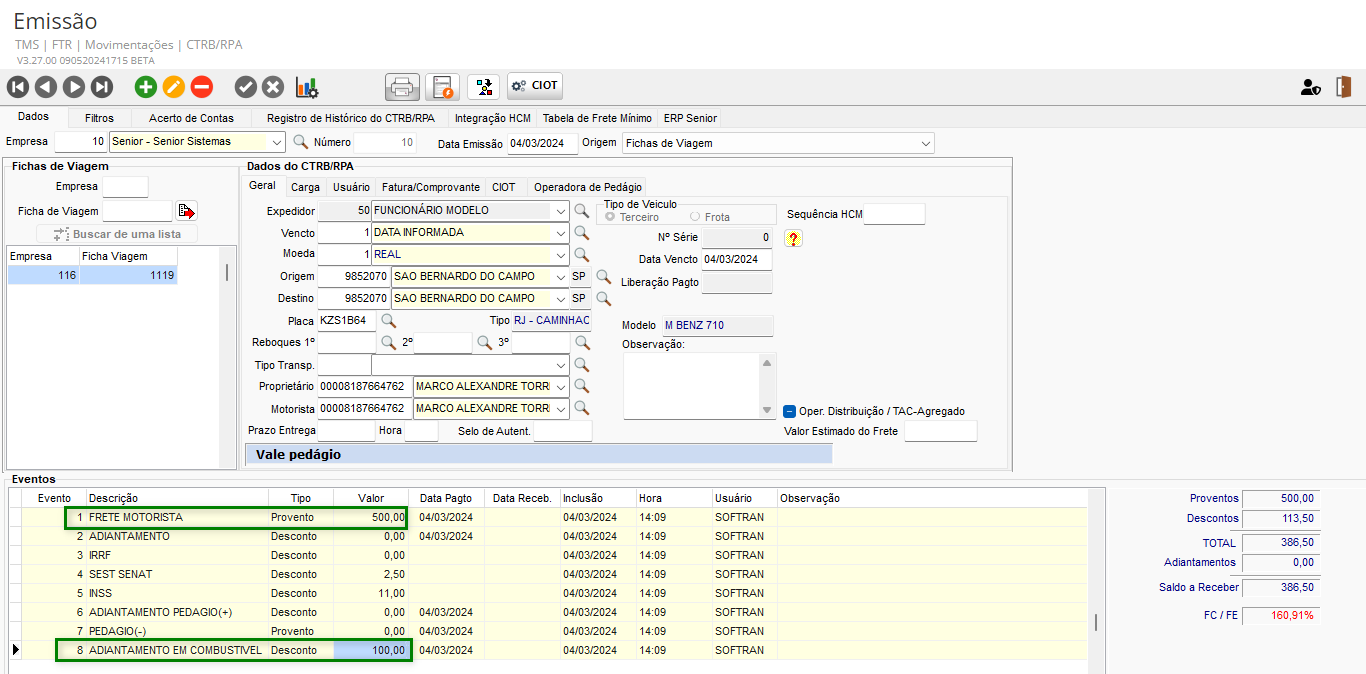Switch to the Acerto de Contas tab
Viewport: 1366px width, 674px height.
click(191, 118)
